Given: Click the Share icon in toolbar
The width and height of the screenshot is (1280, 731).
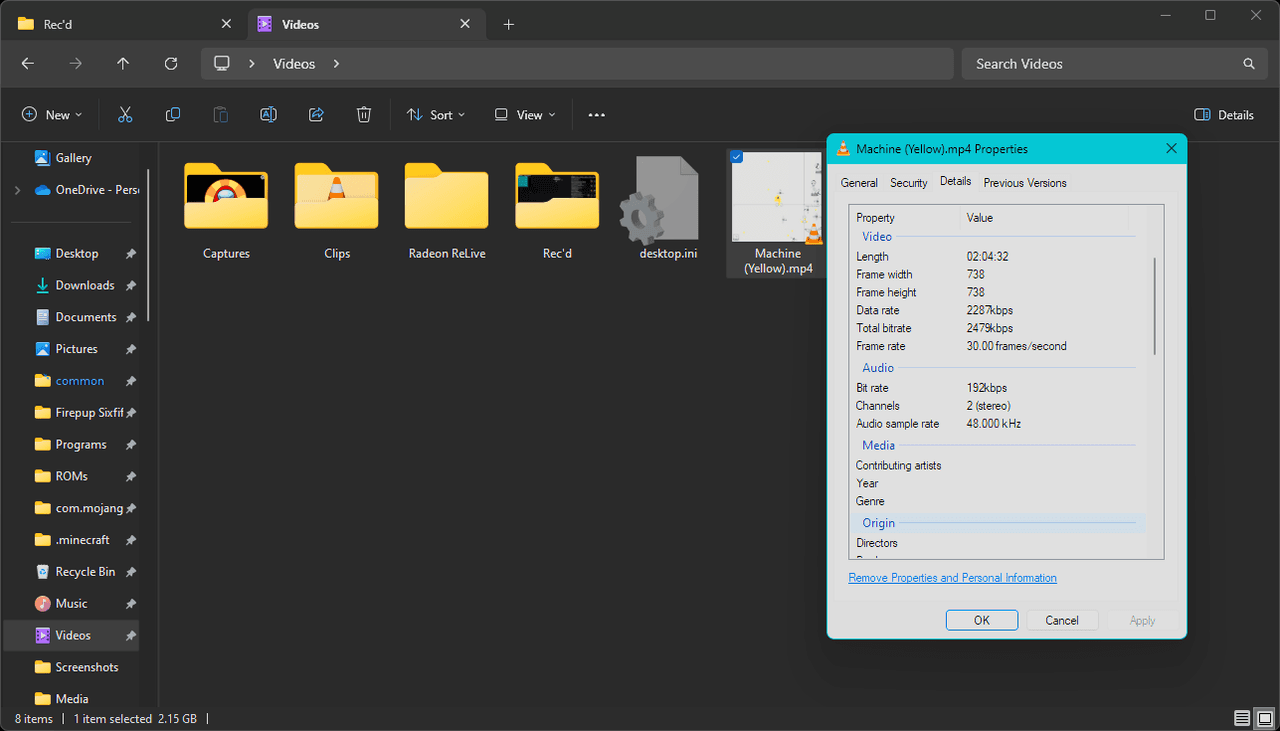Looking at the screenshot, I should pyautogui.click(x=316, y=115).
